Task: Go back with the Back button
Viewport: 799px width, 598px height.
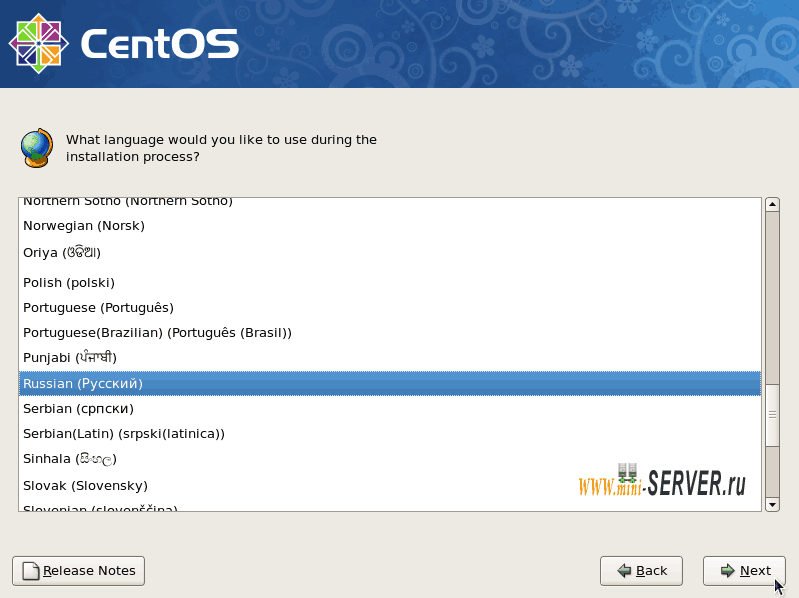Action: pos(641,570)
